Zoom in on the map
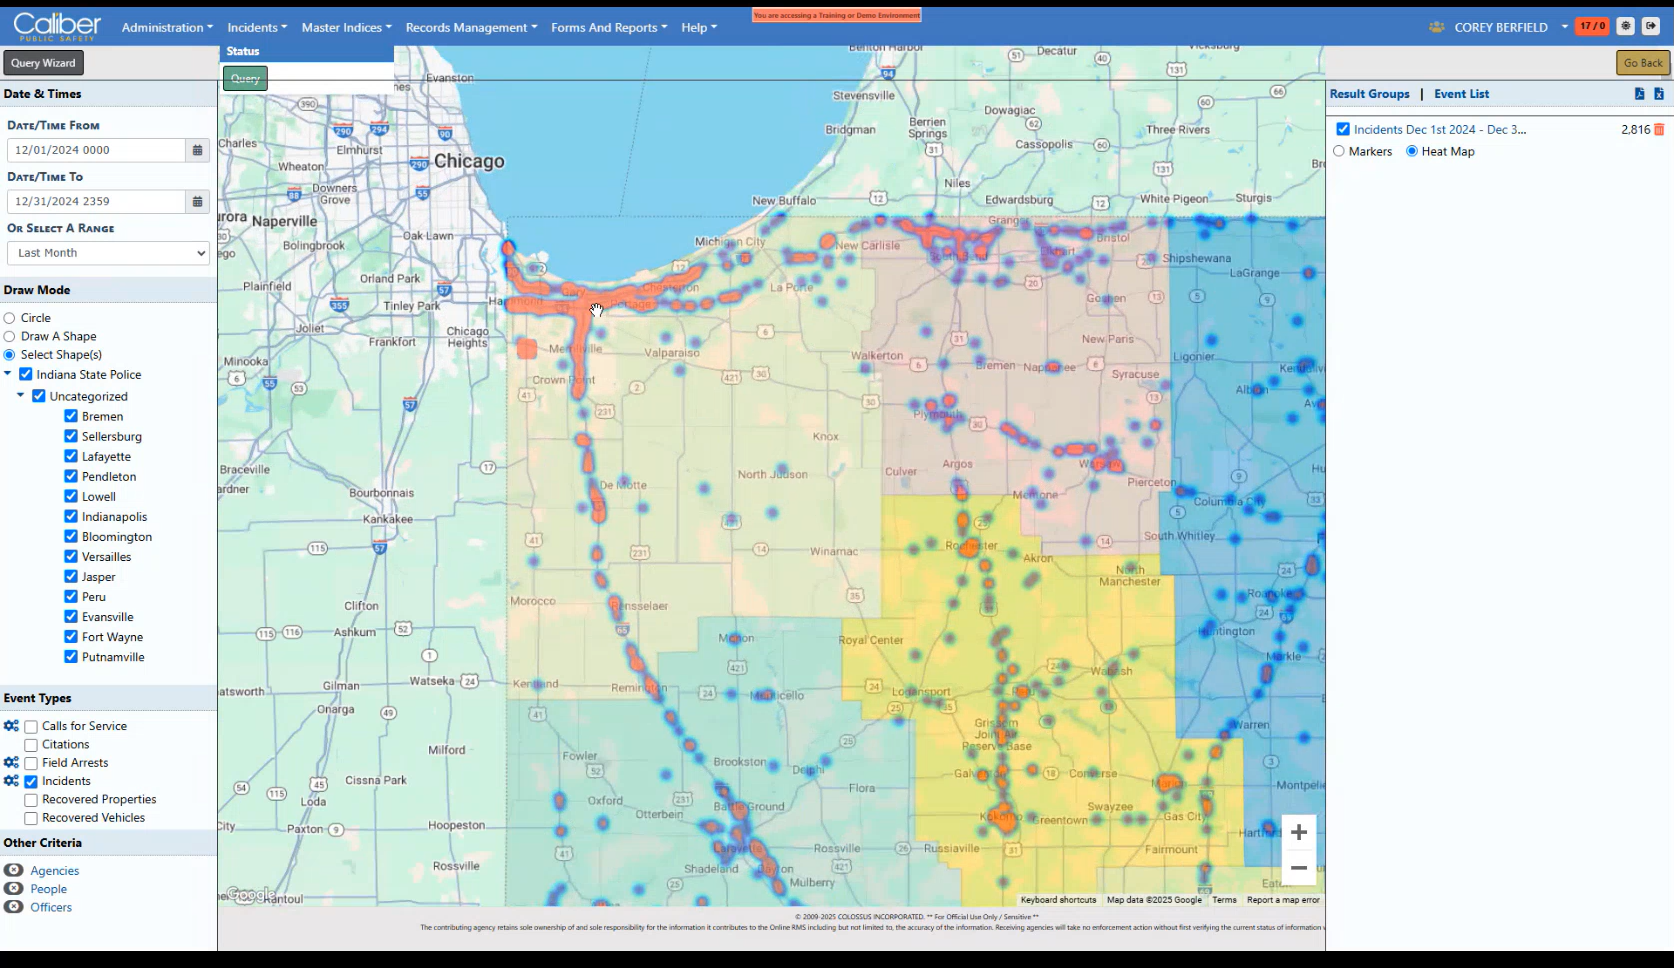Screen dimensions: 1674x968 (1298, 832)
